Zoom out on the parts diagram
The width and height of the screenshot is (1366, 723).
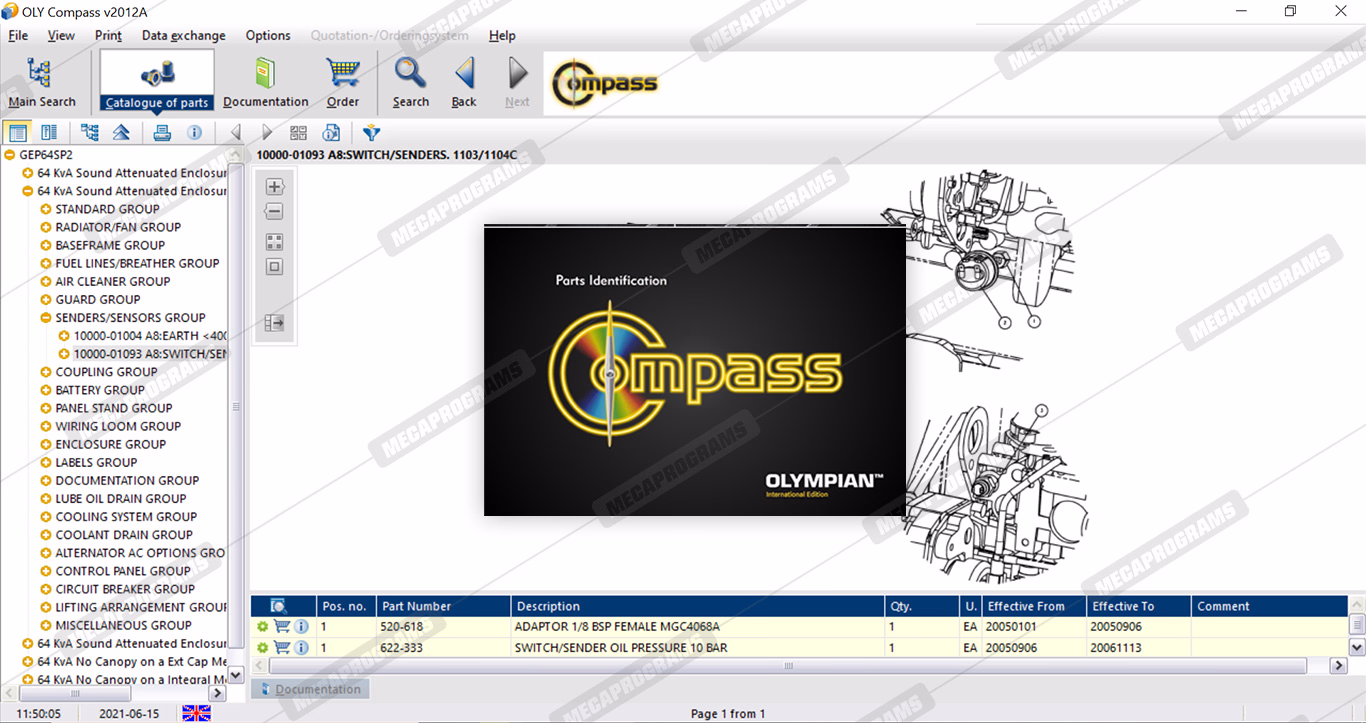click(x=275, y=212)
